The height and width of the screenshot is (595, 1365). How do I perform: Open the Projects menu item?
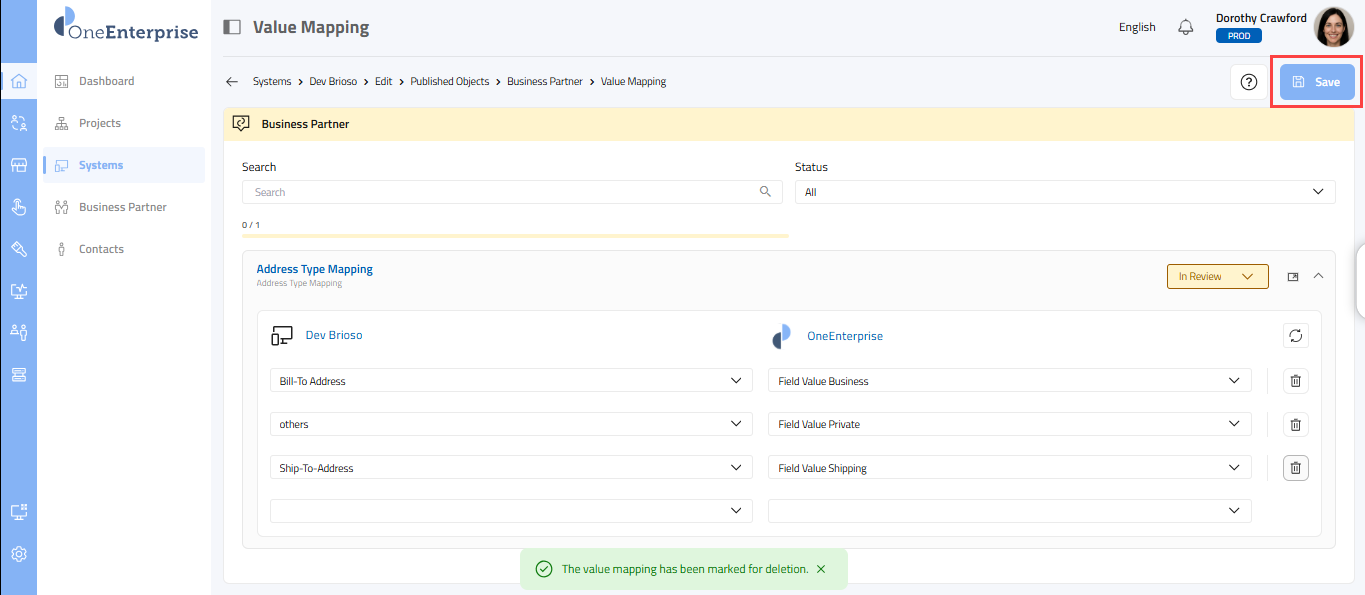pyautogui.click(x=100, y=123)
